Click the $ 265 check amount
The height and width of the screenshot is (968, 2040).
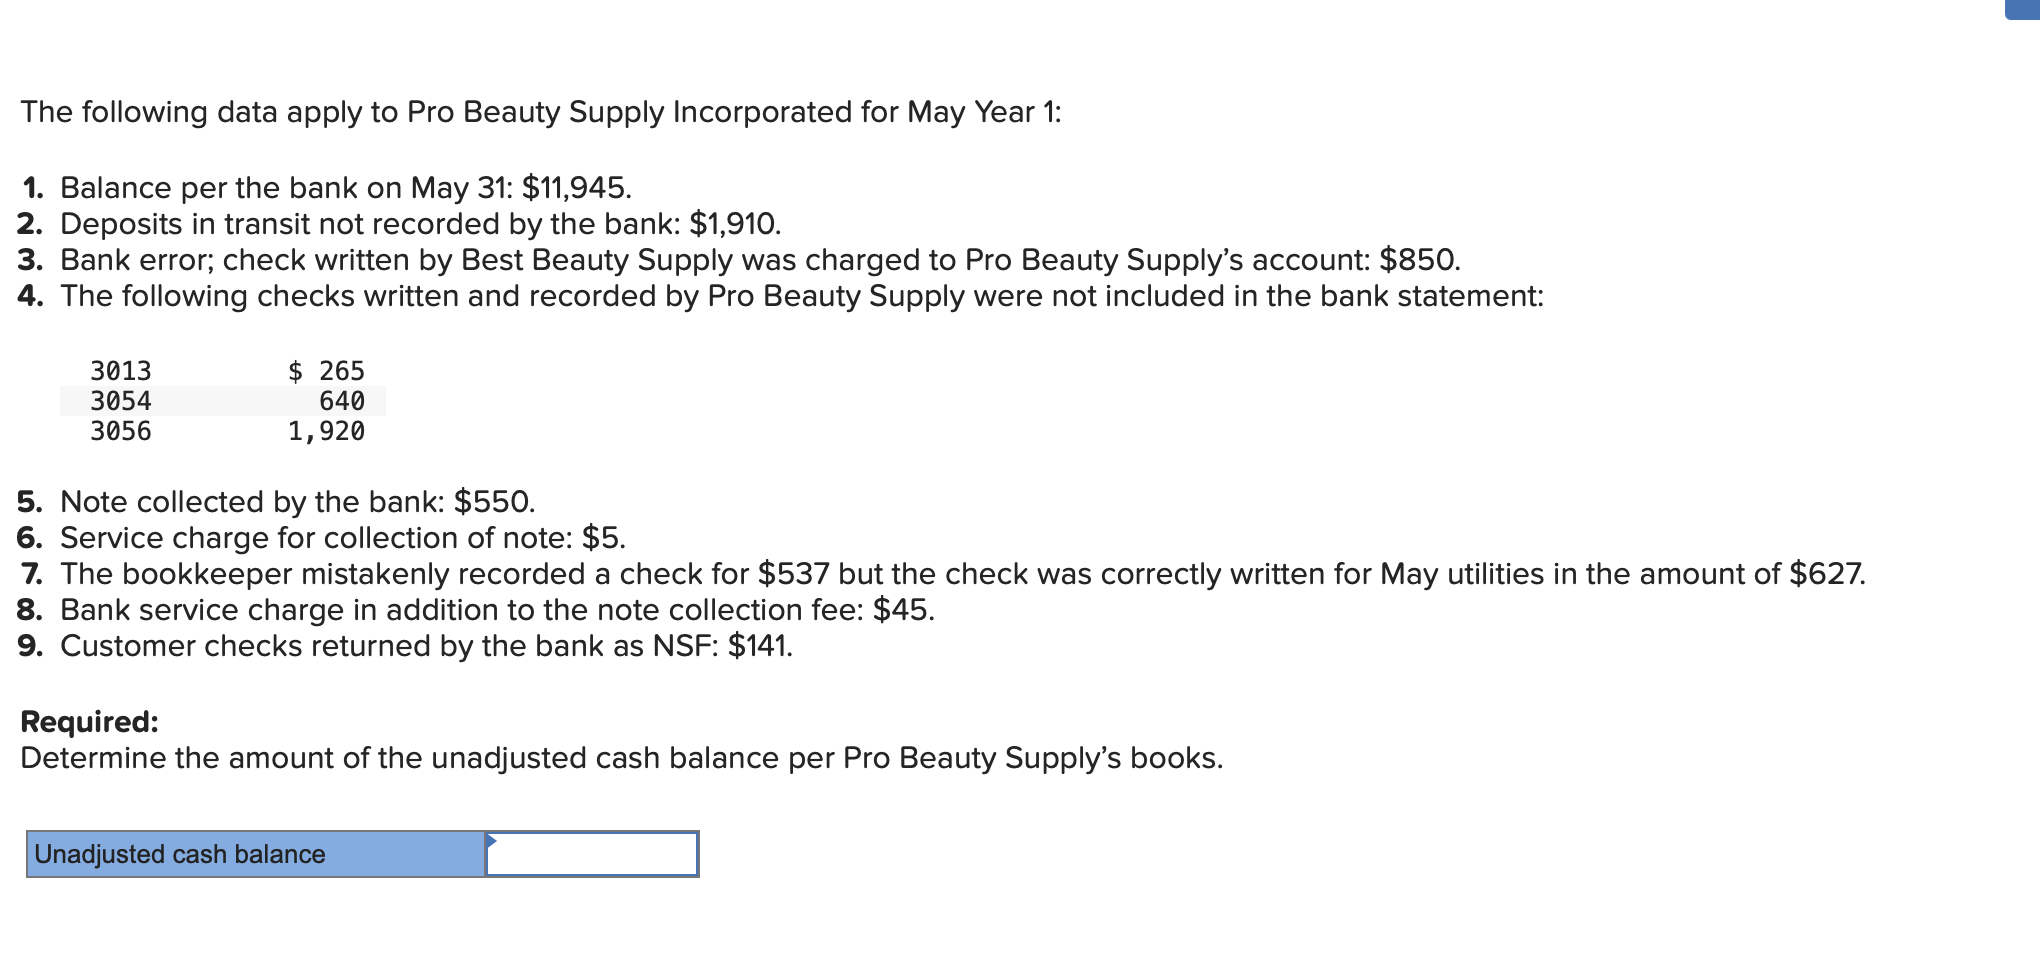(326, 371)
